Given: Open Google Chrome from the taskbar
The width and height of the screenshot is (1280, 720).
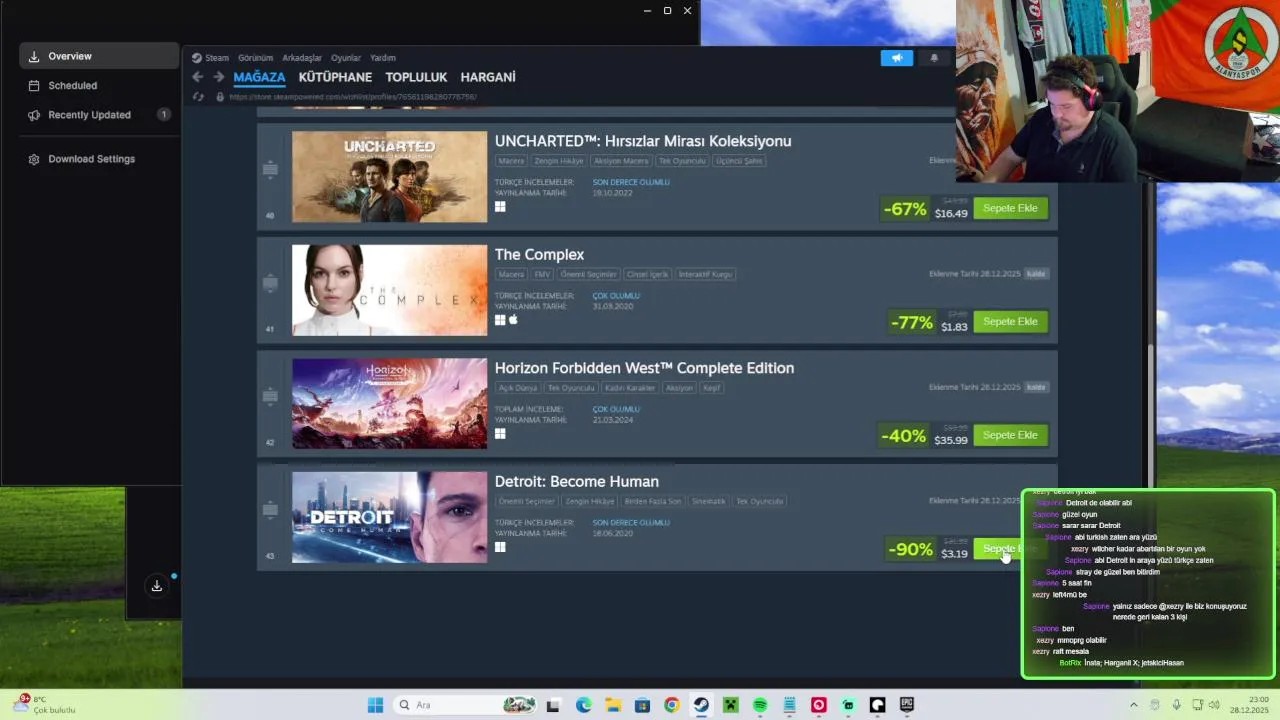Looking at the screenshot, I should tap(671, 705).
